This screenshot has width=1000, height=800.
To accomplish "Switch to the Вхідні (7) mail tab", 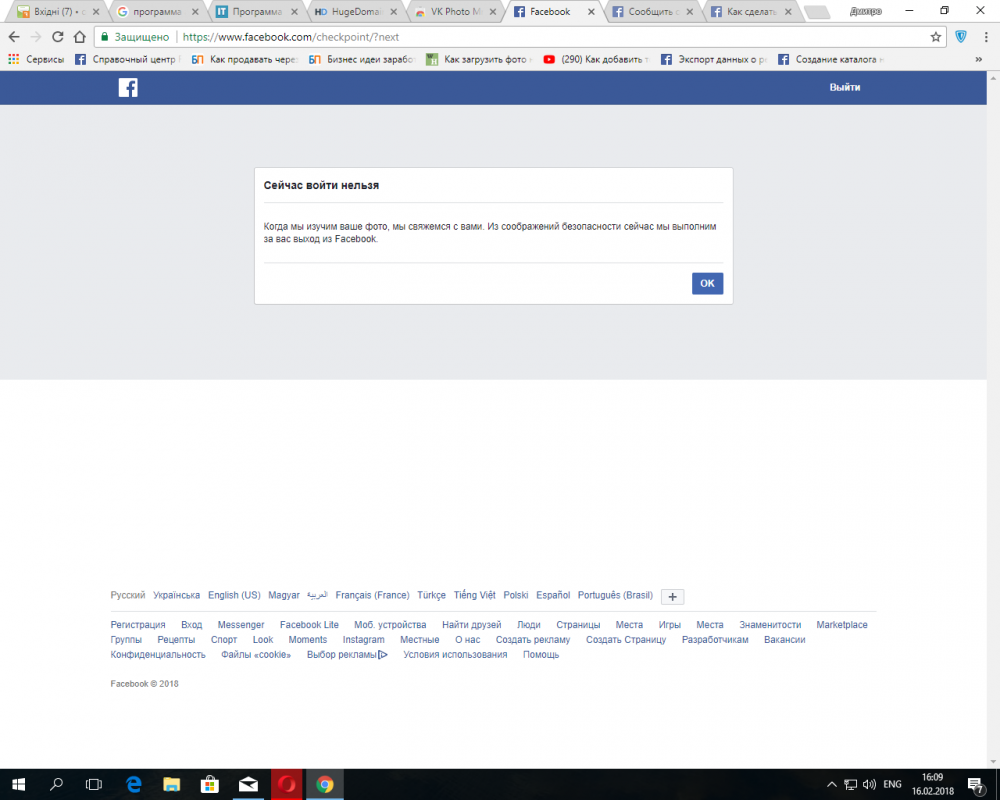I will tap(59, 11).
